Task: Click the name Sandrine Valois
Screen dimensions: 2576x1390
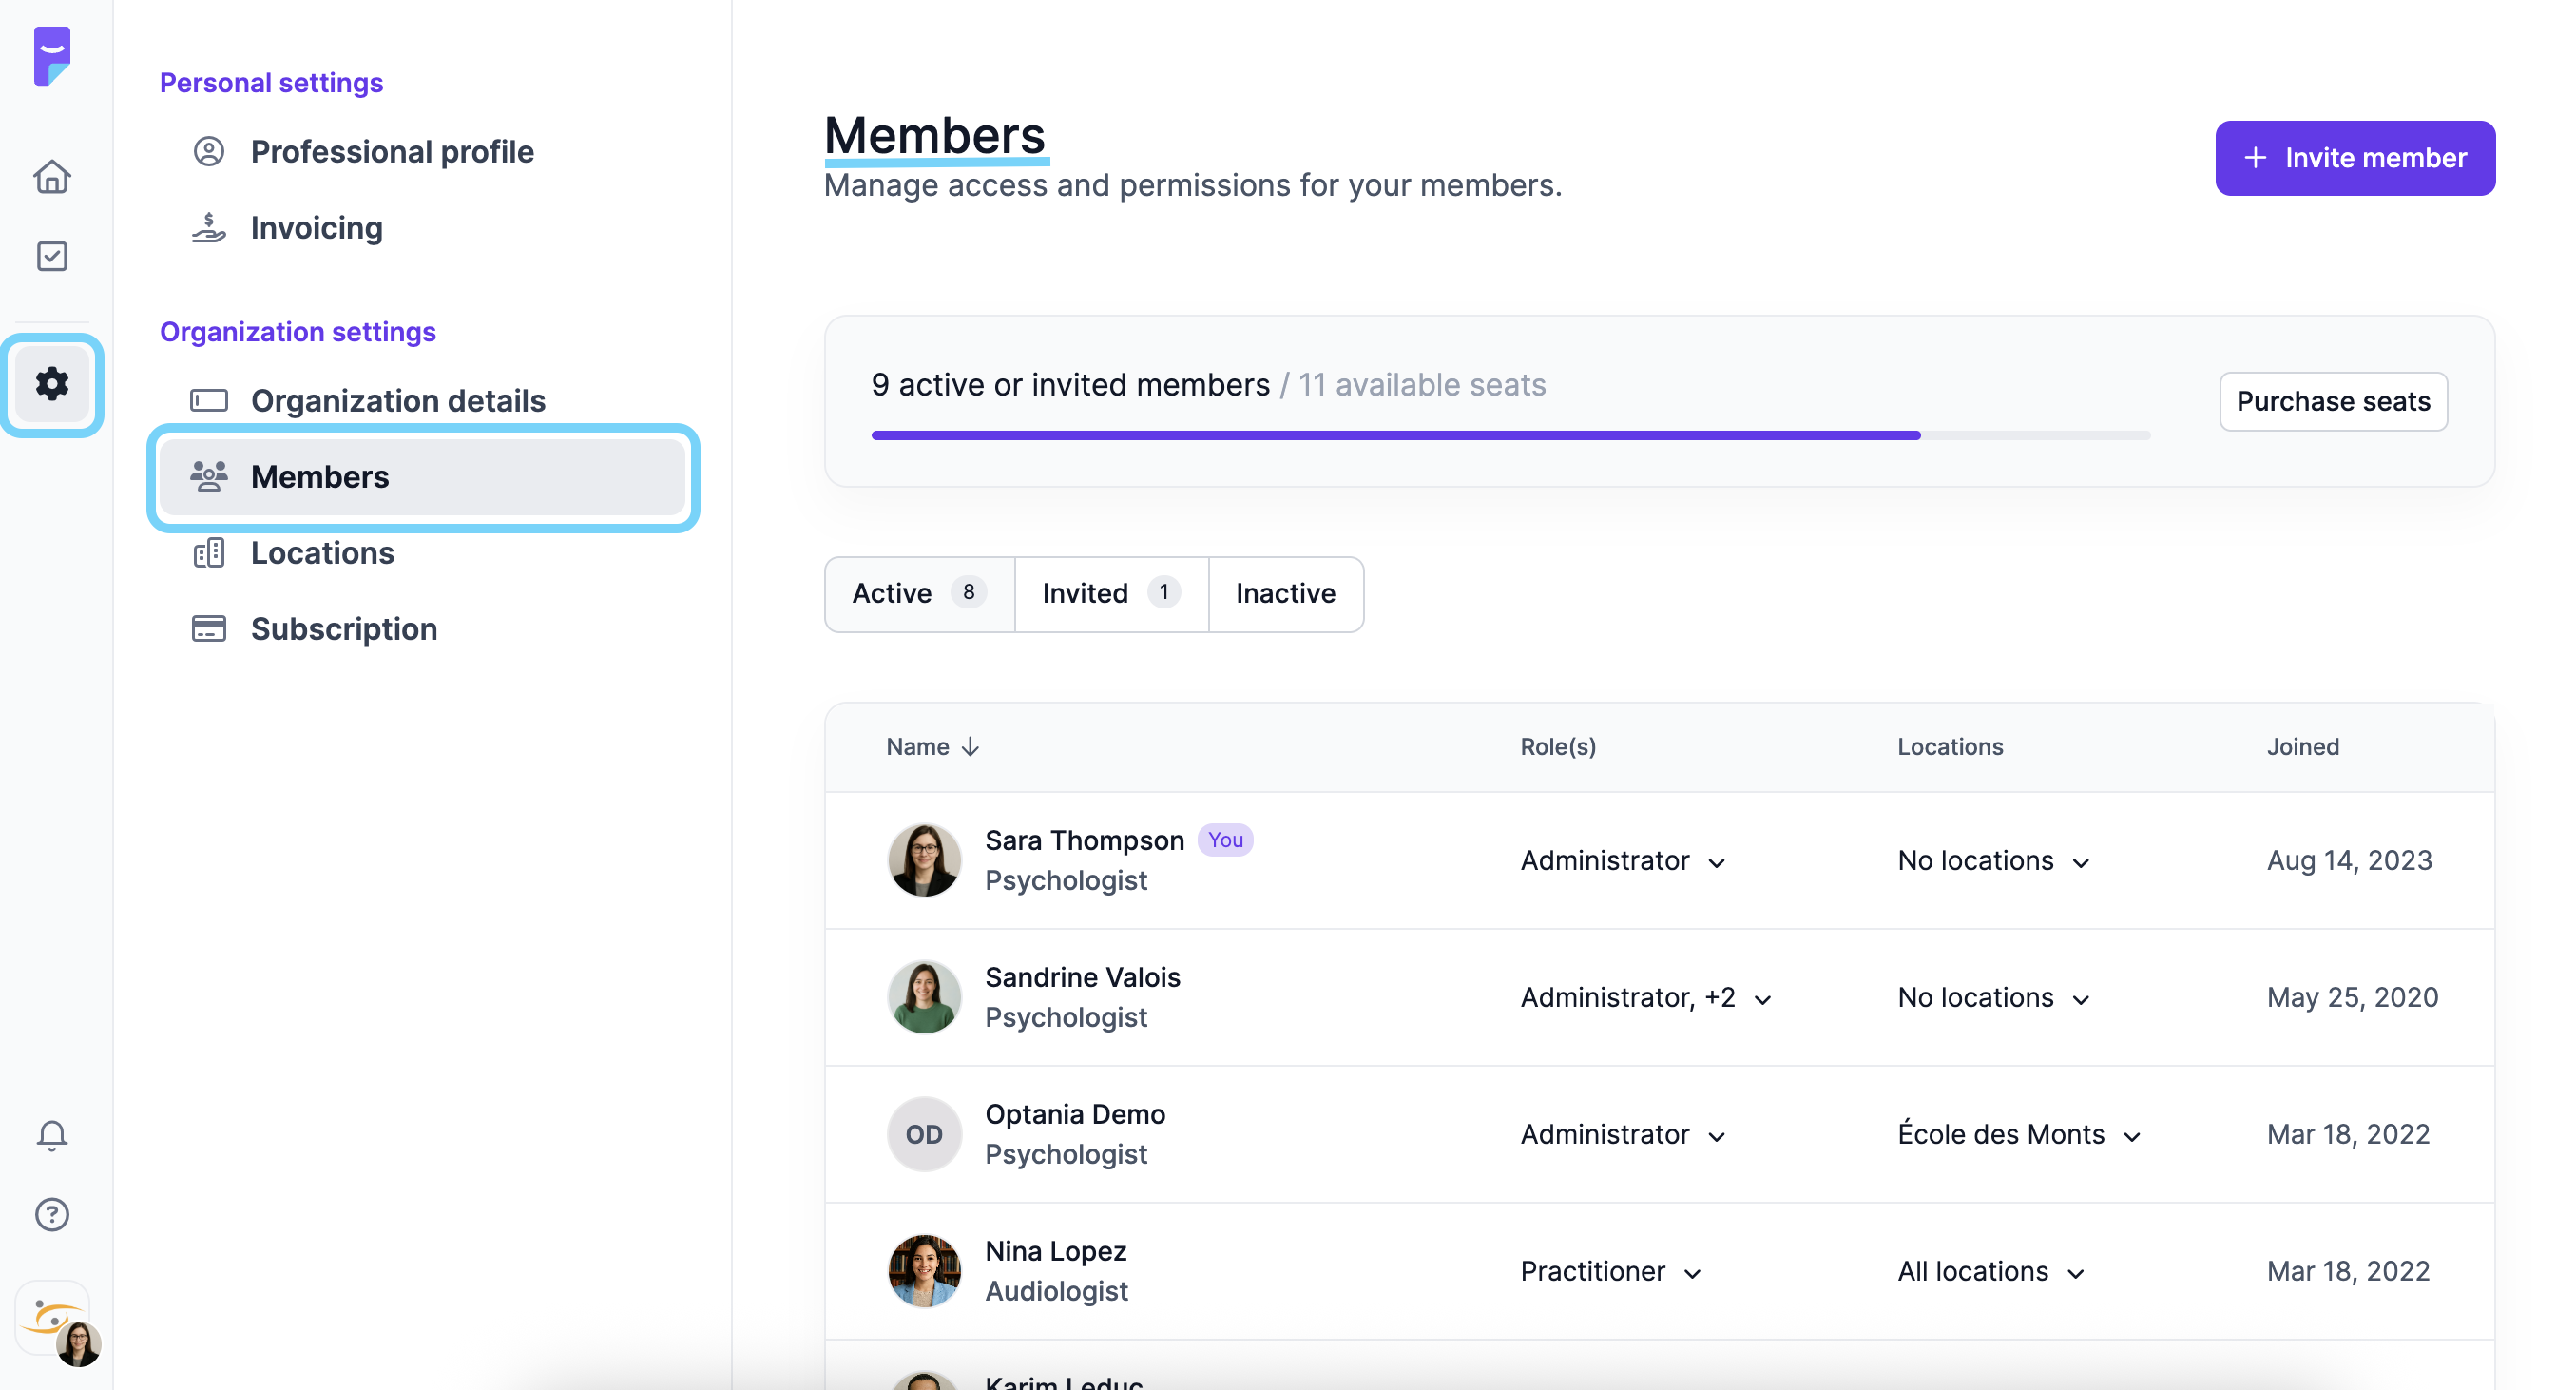Action: coord(1082,977)
